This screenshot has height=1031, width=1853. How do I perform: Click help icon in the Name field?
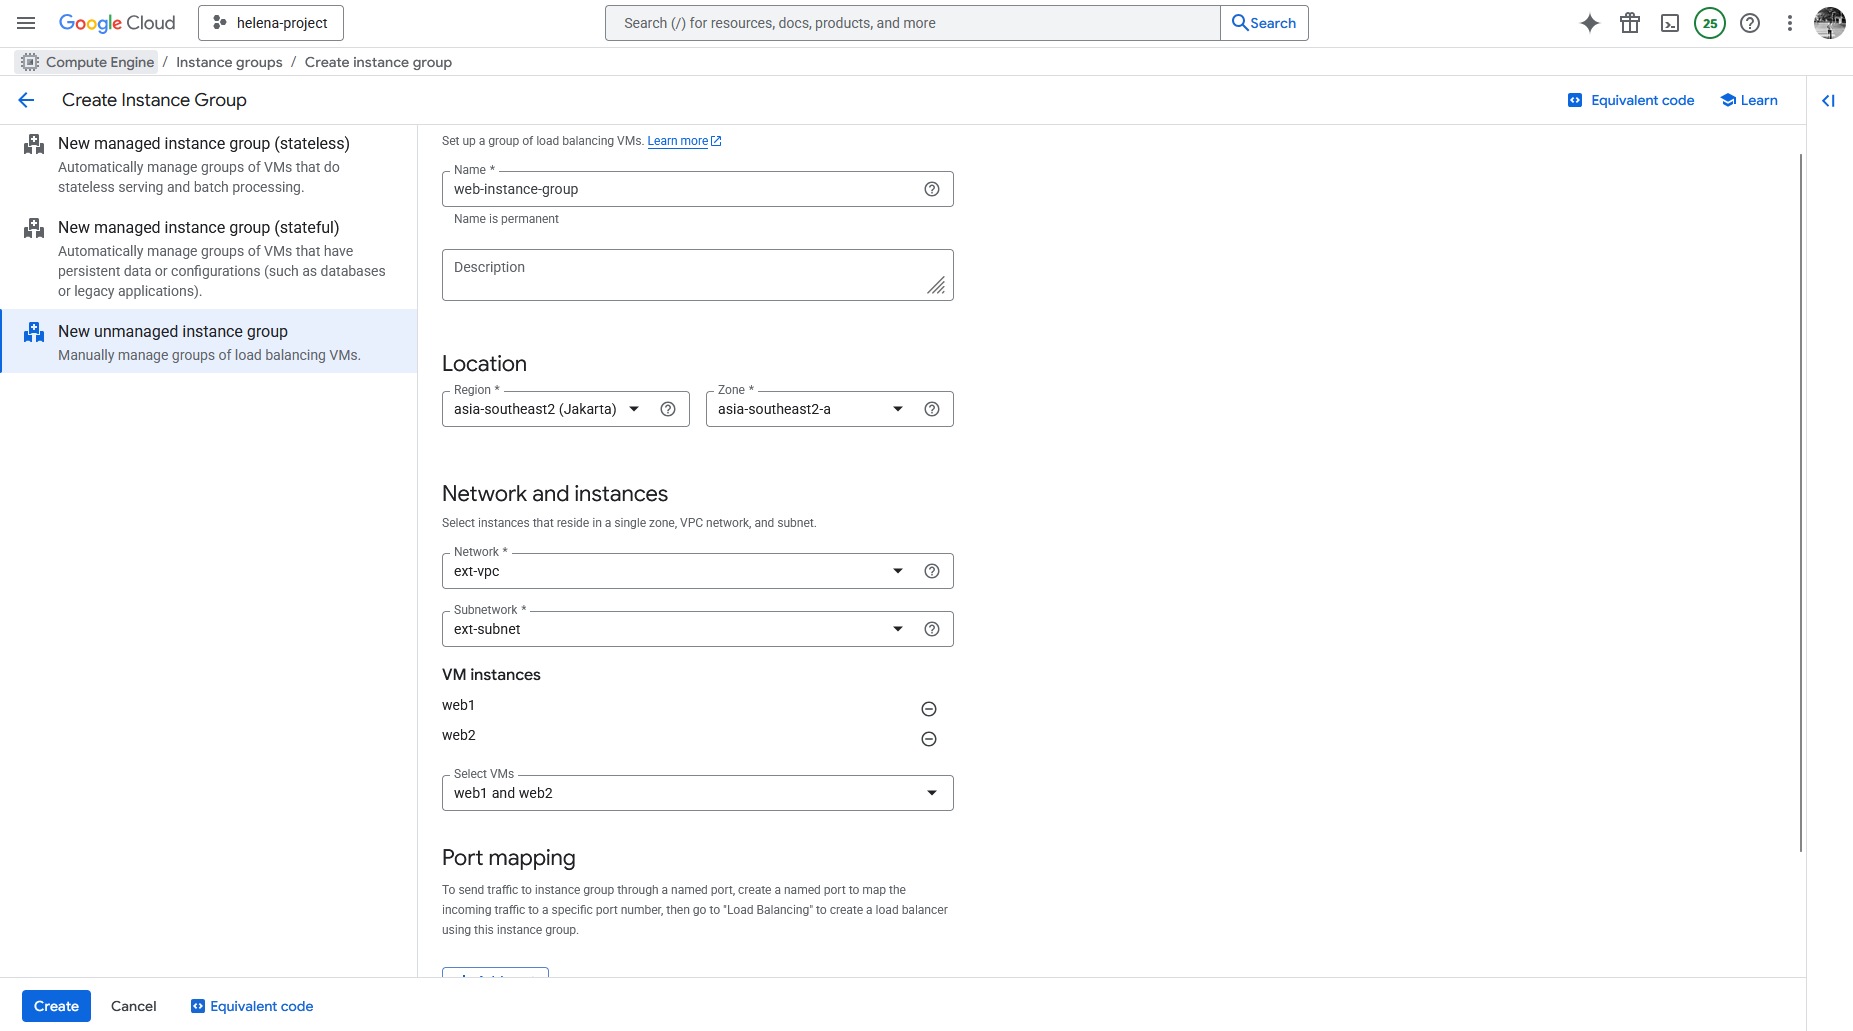931,189
